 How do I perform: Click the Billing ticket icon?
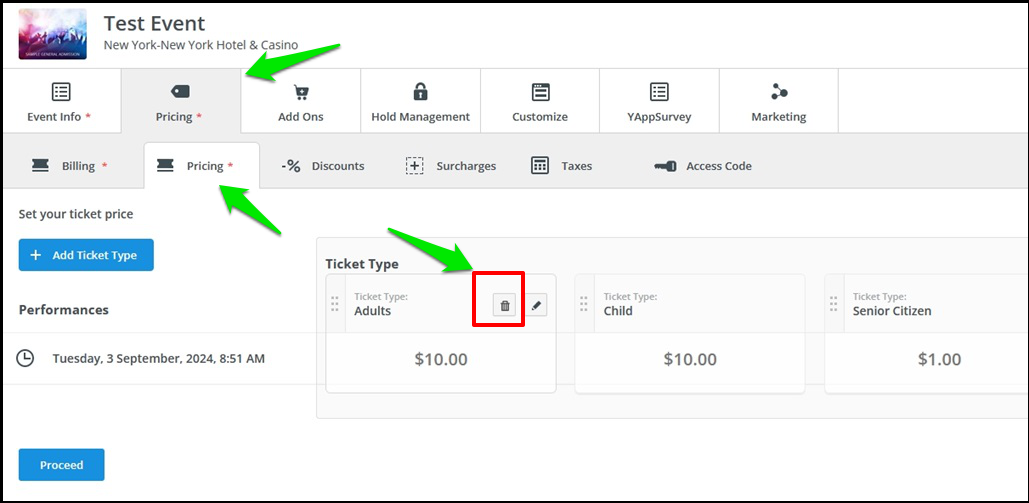point(40,166)
